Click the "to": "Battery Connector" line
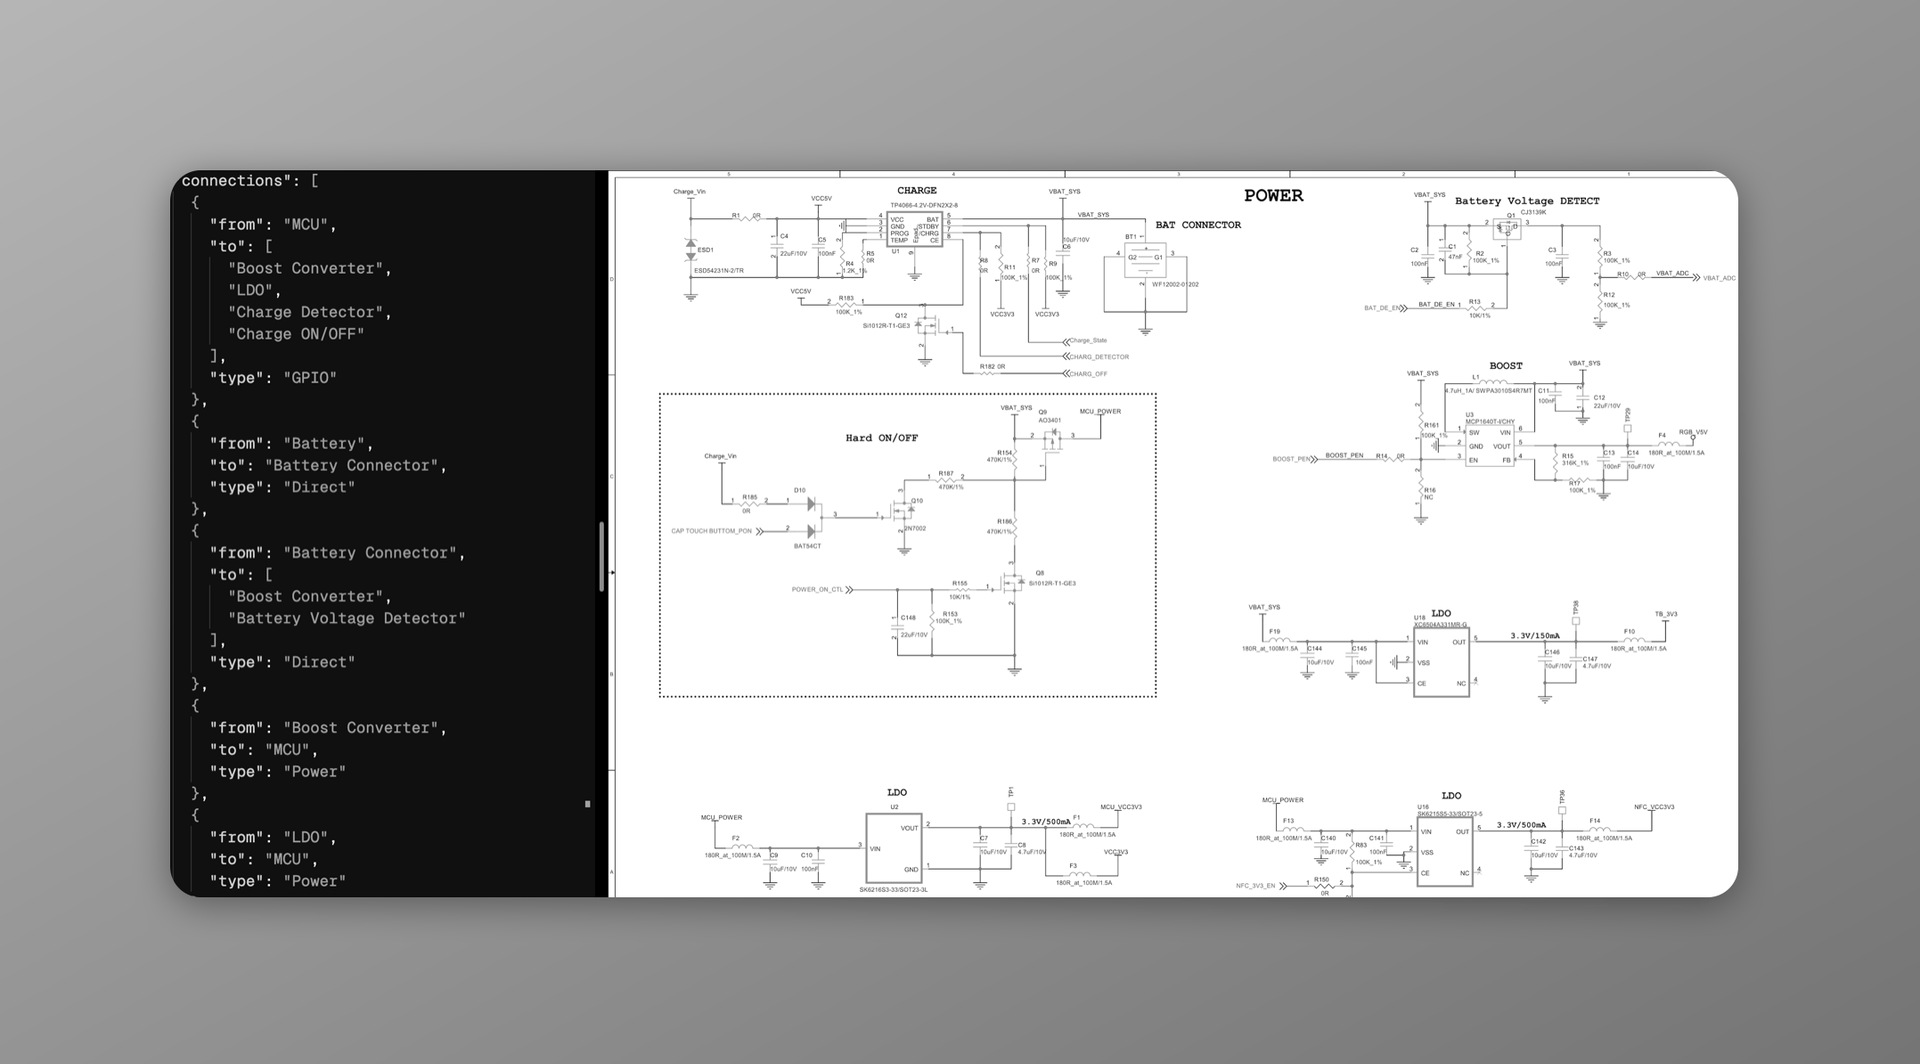The width and height of the screenshot is (1920, 1064). 328,465
